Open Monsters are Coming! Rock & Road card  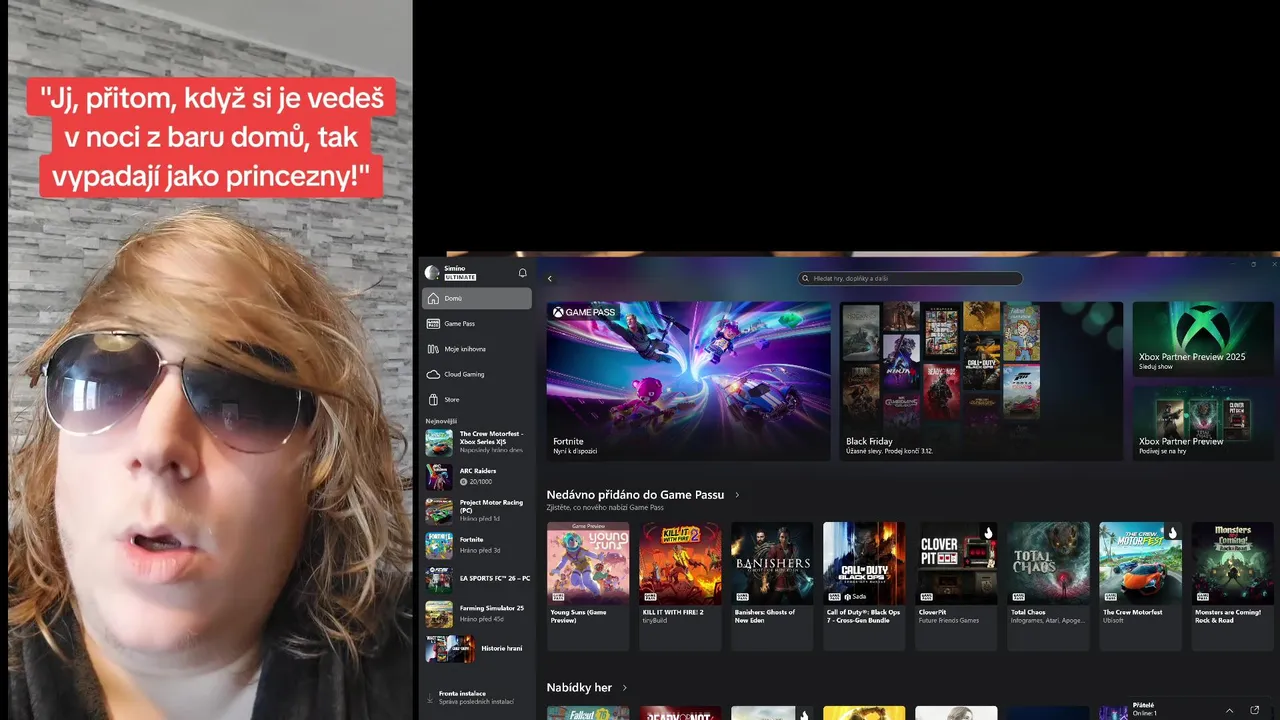point(1232,586)
